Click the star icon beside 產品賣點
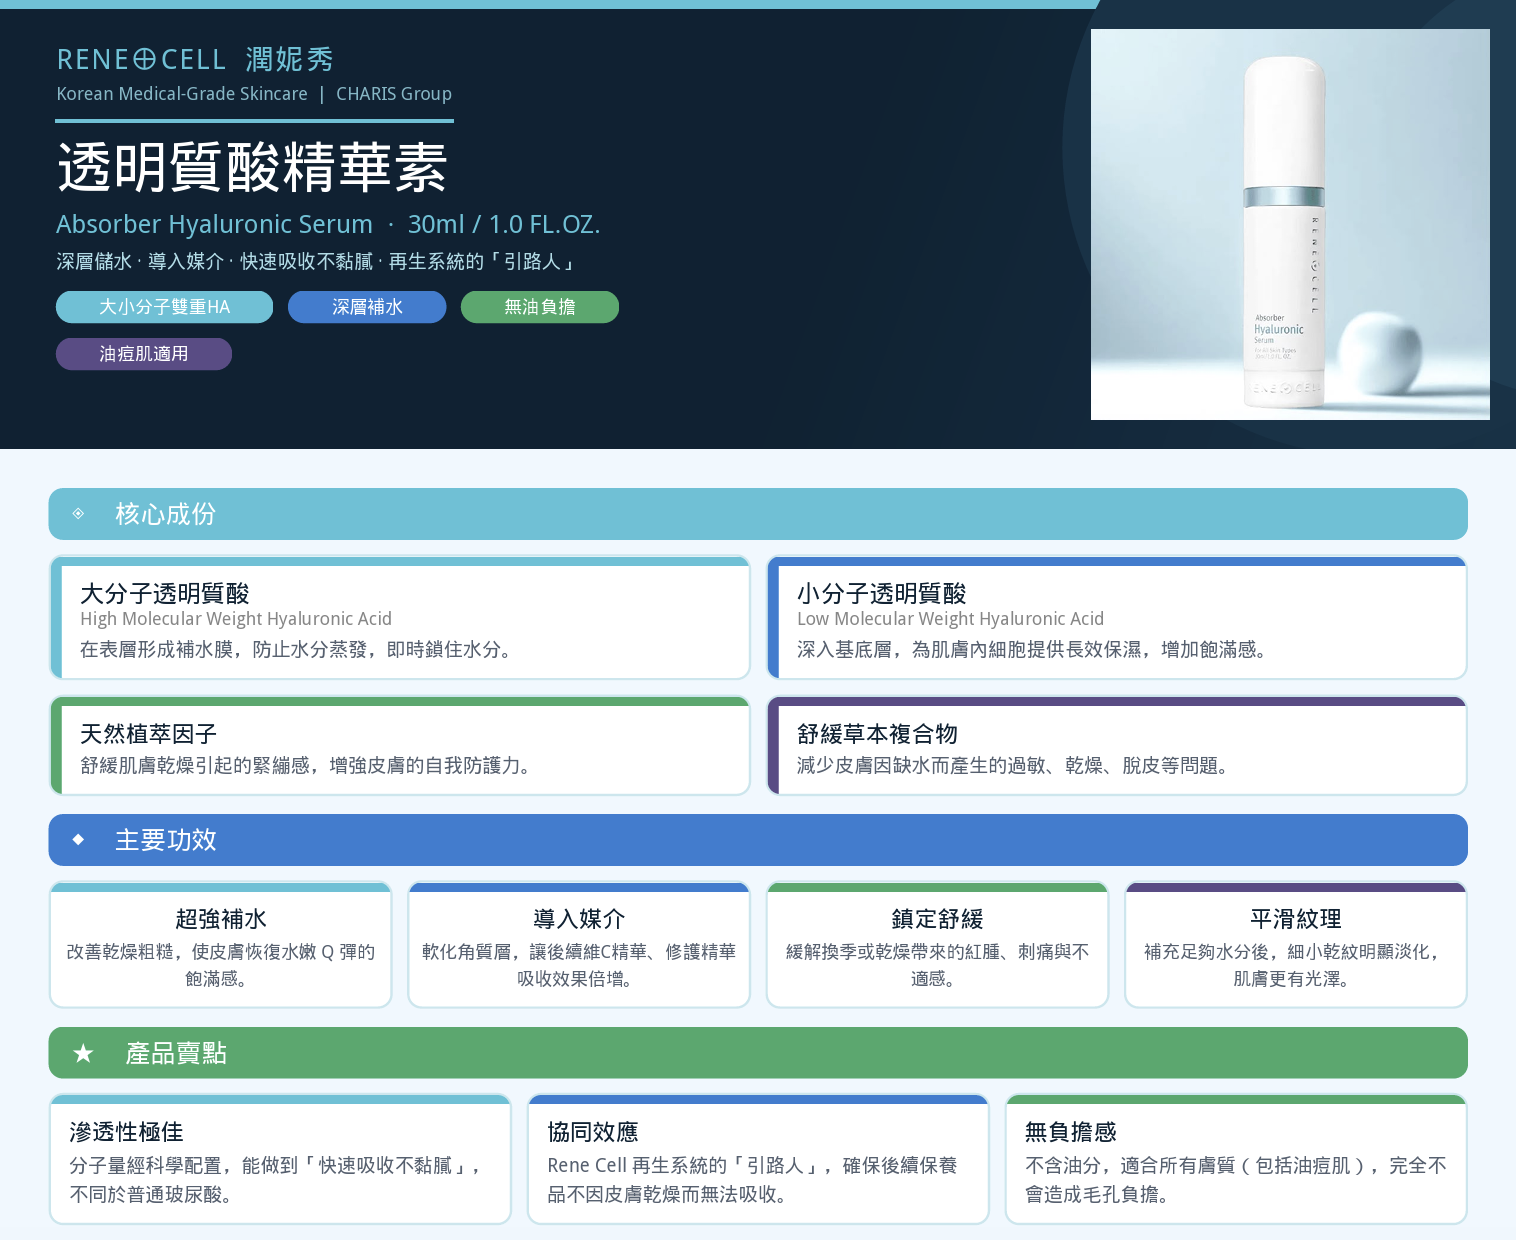This screenshot has height=1240, width=1516. [x=83, y=1053]
